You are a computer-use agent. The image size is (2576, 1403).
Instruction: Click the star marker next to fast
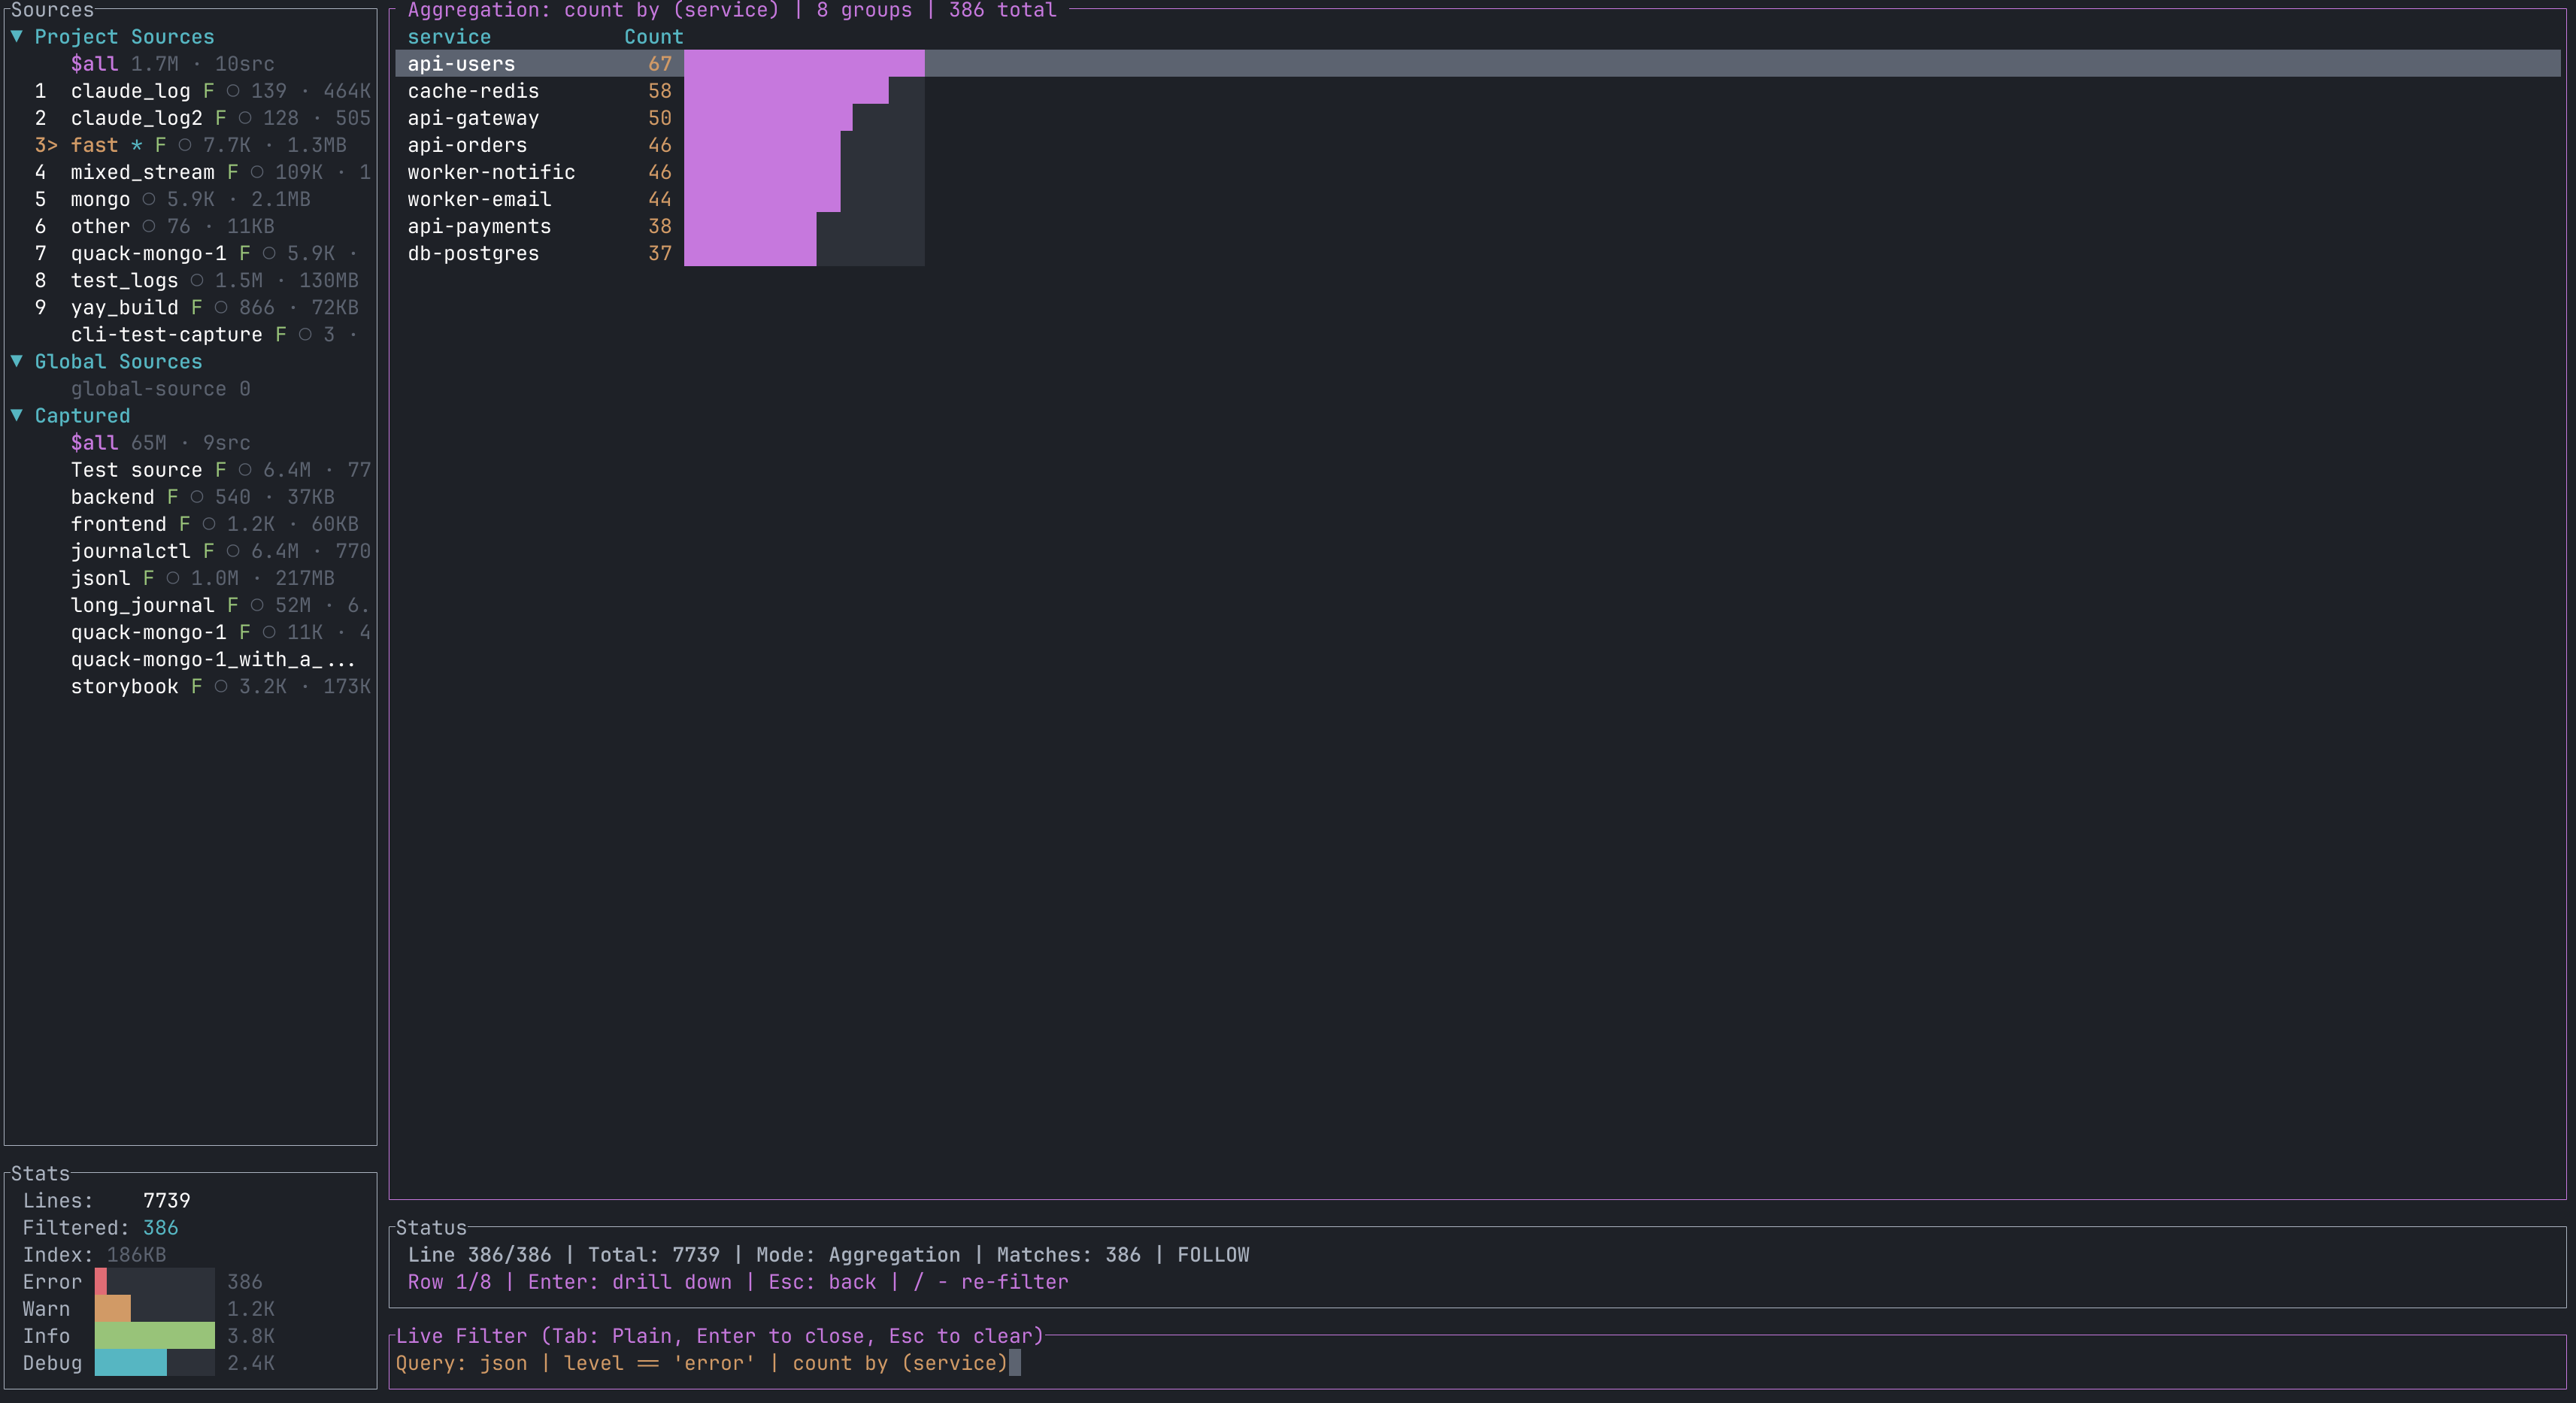pyautogui.click(x=136, y=145)
